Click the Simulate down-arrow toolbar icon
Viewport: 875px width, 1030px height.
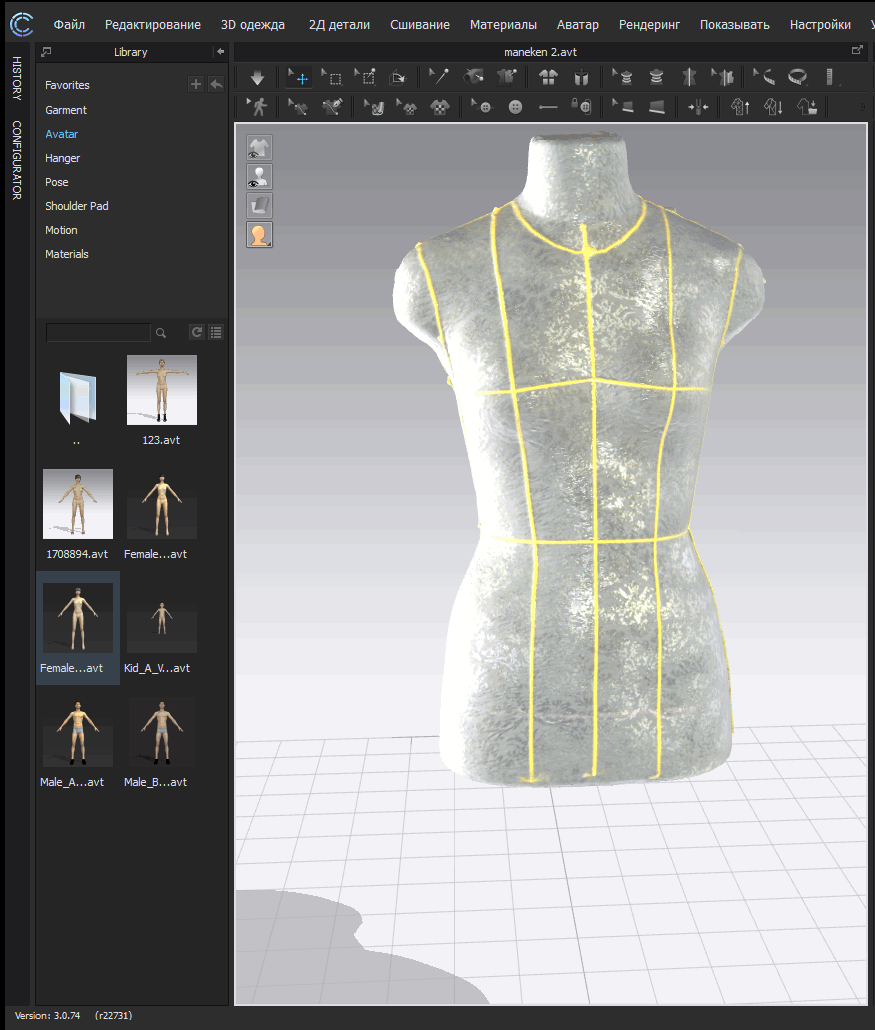coord(257,77)
